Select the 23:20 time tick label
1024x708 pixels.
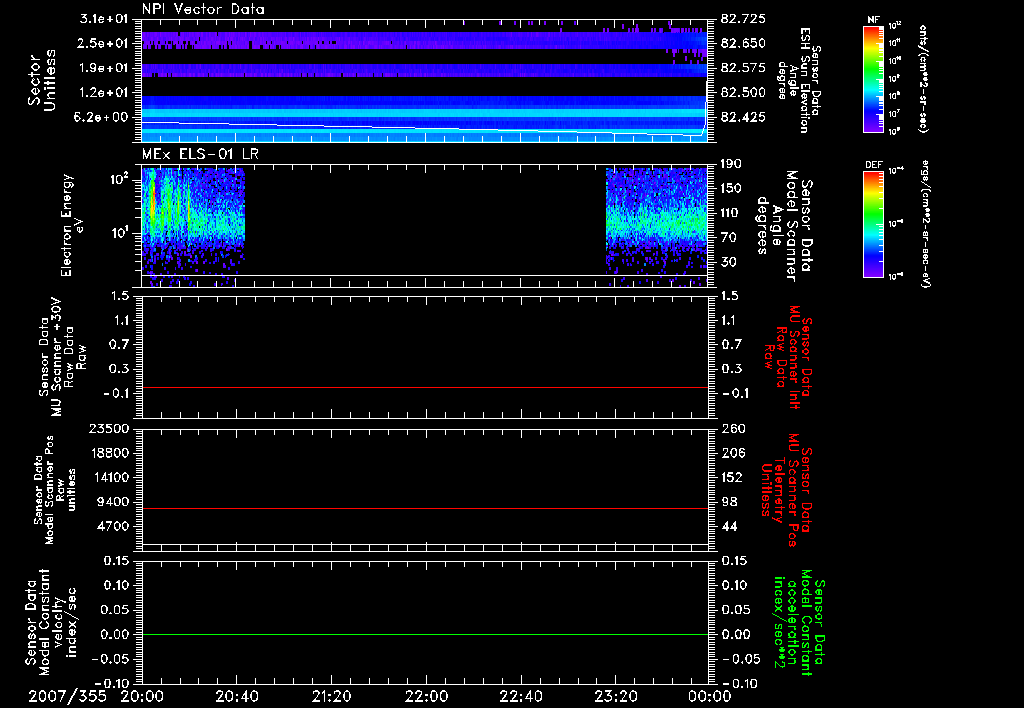614,695
